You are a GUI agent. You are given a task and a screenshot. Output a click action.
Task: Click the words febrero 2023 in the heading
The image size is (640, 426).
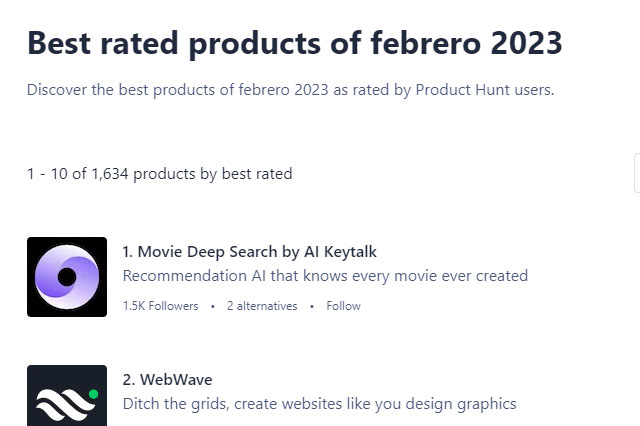pyautogui.click(x=466, y=43)
